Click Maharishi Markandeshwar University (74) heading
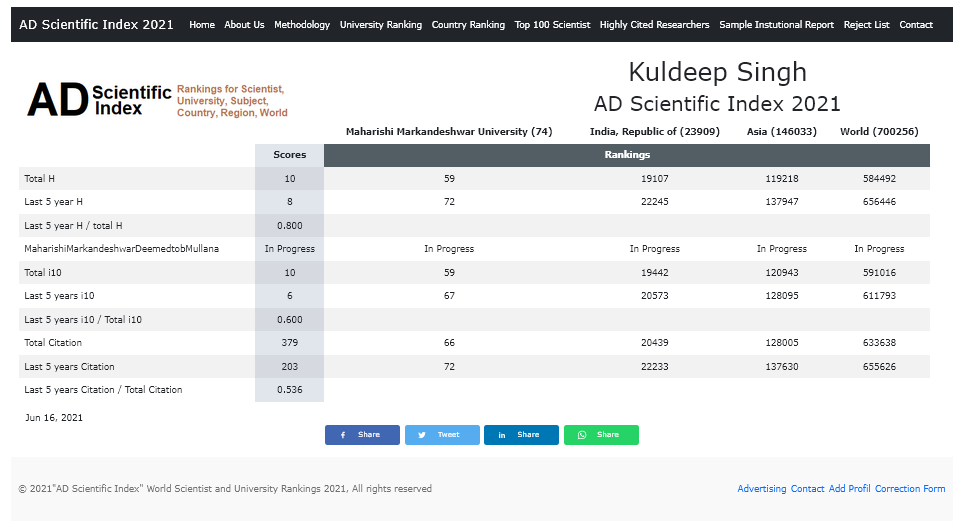The height and width of the screenshot is (529, 967). 449,131
